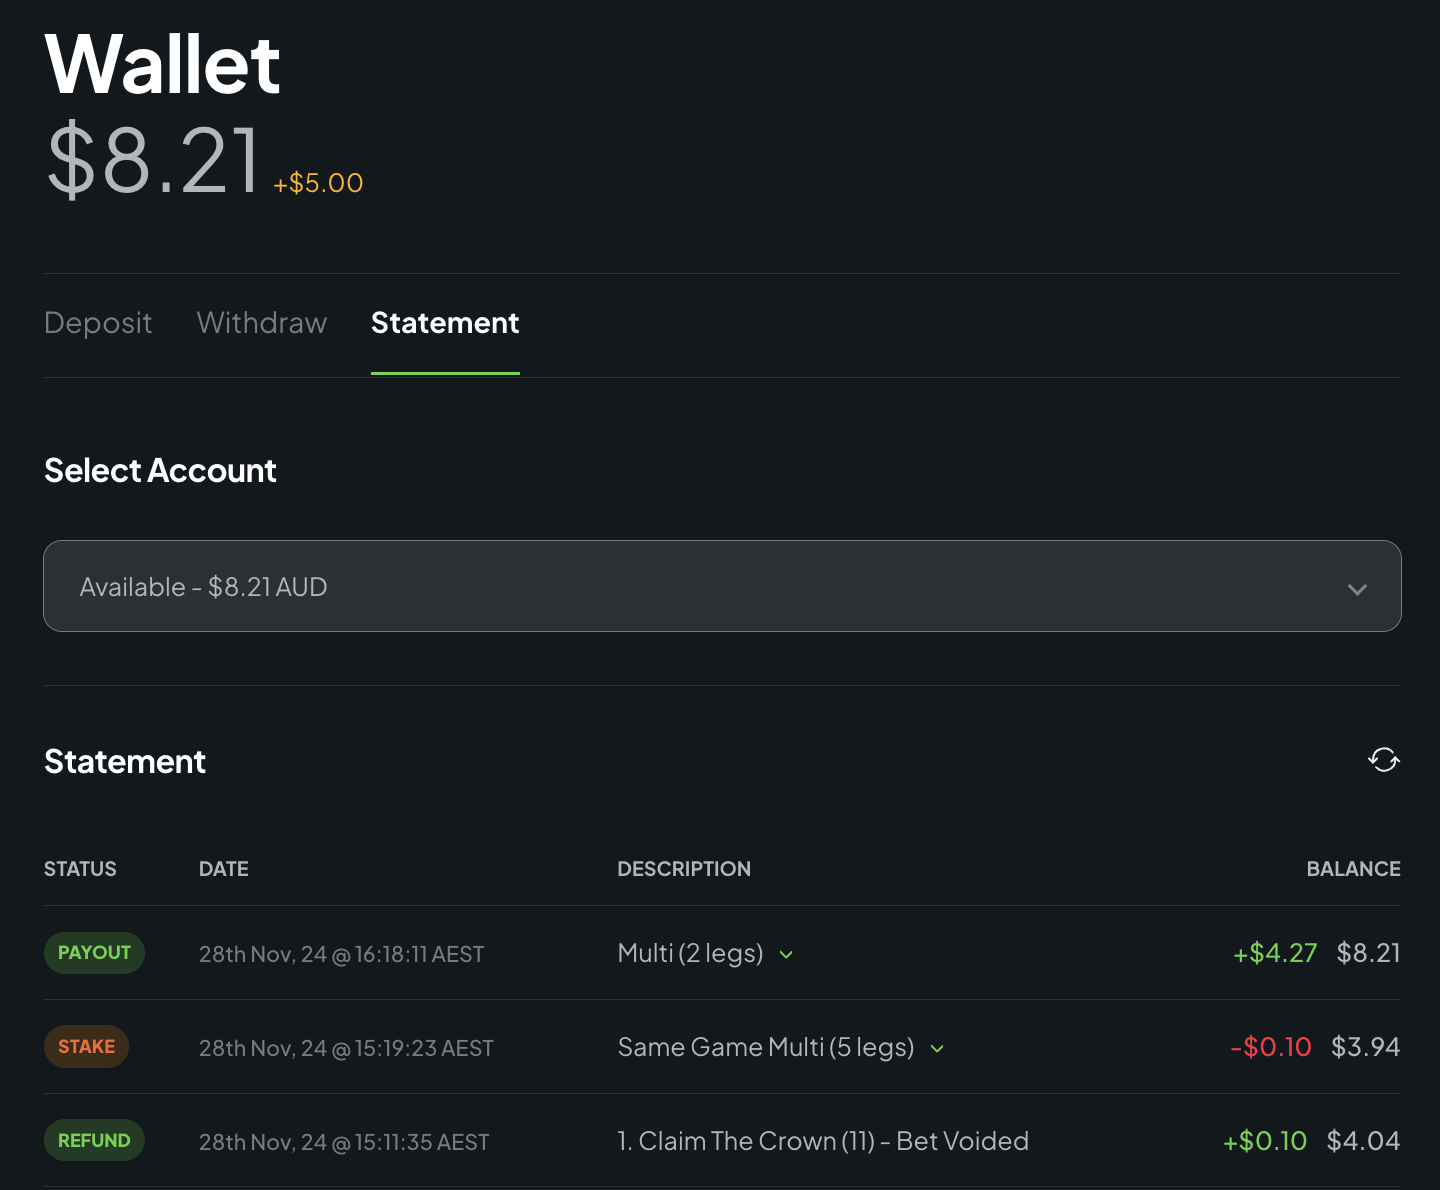The image size is (1440, 1190).
Task: Click the DATE column header
Action: pyautogui.click(x=224, y=869)
